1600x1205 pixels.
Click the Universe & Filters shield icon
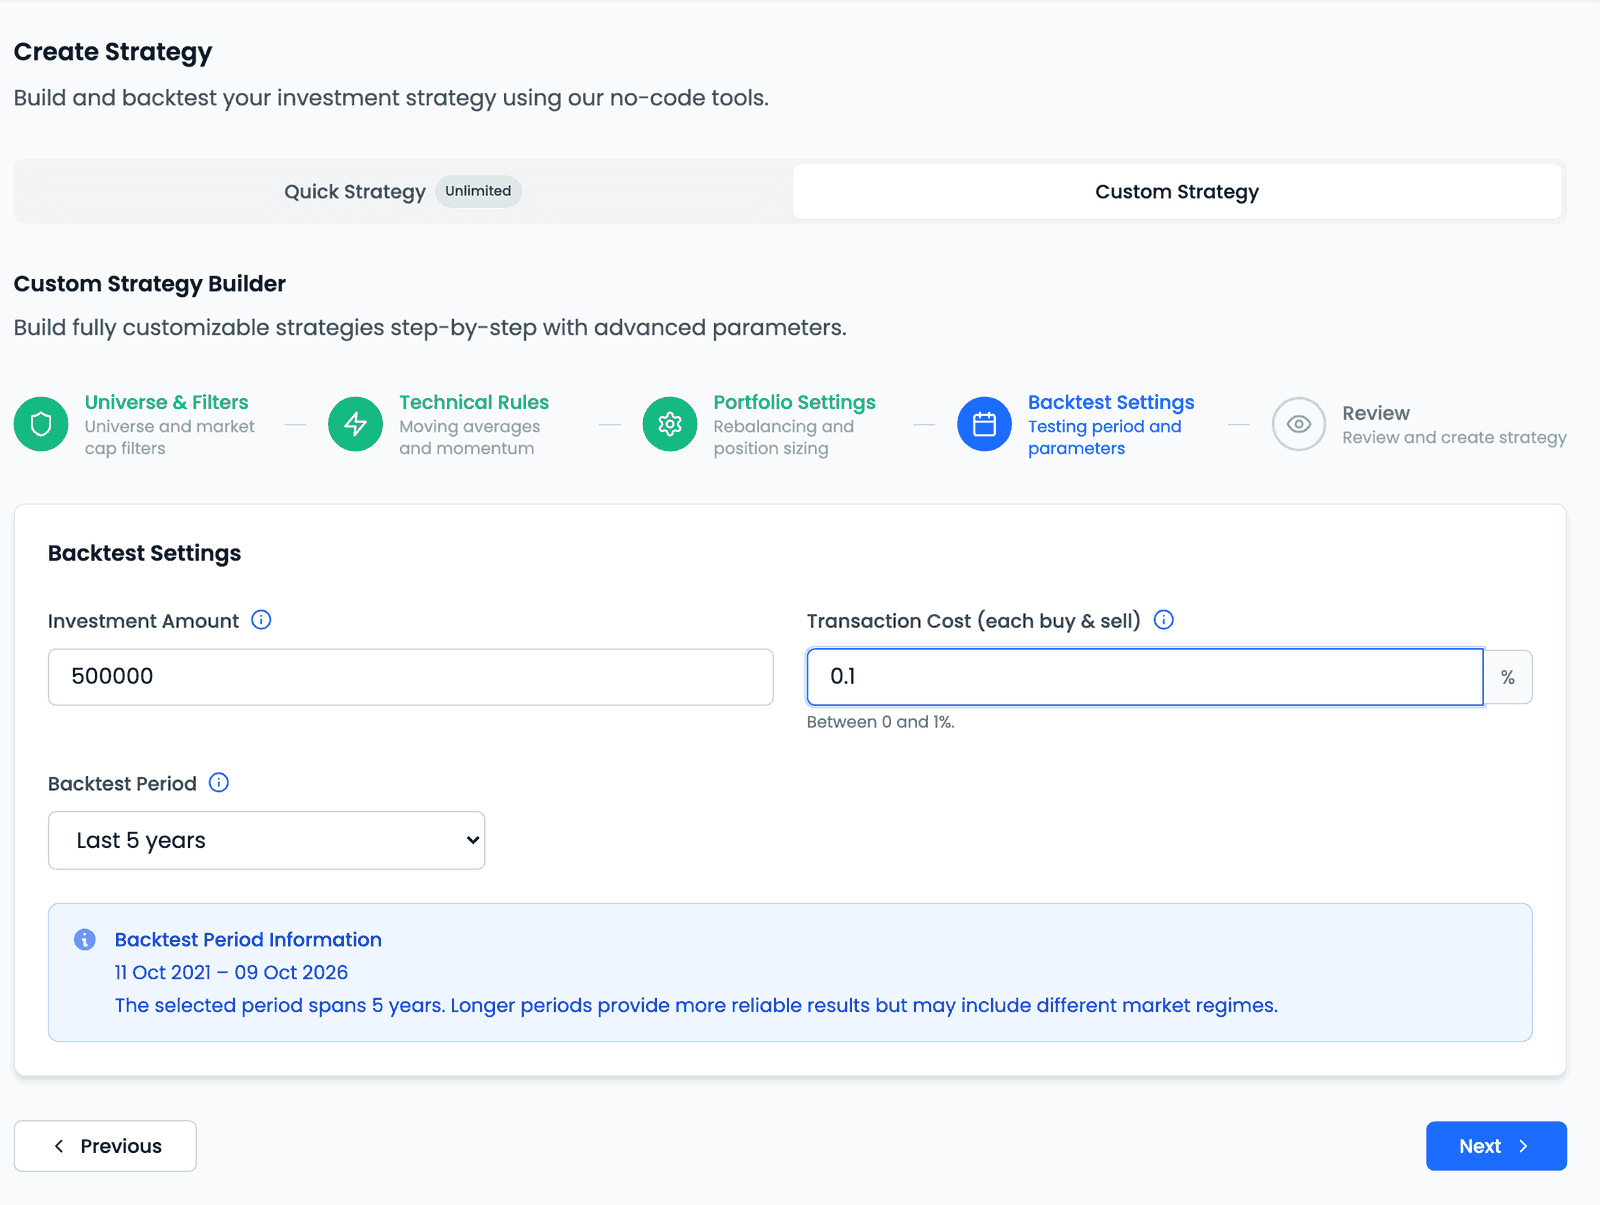pos(41,424)
